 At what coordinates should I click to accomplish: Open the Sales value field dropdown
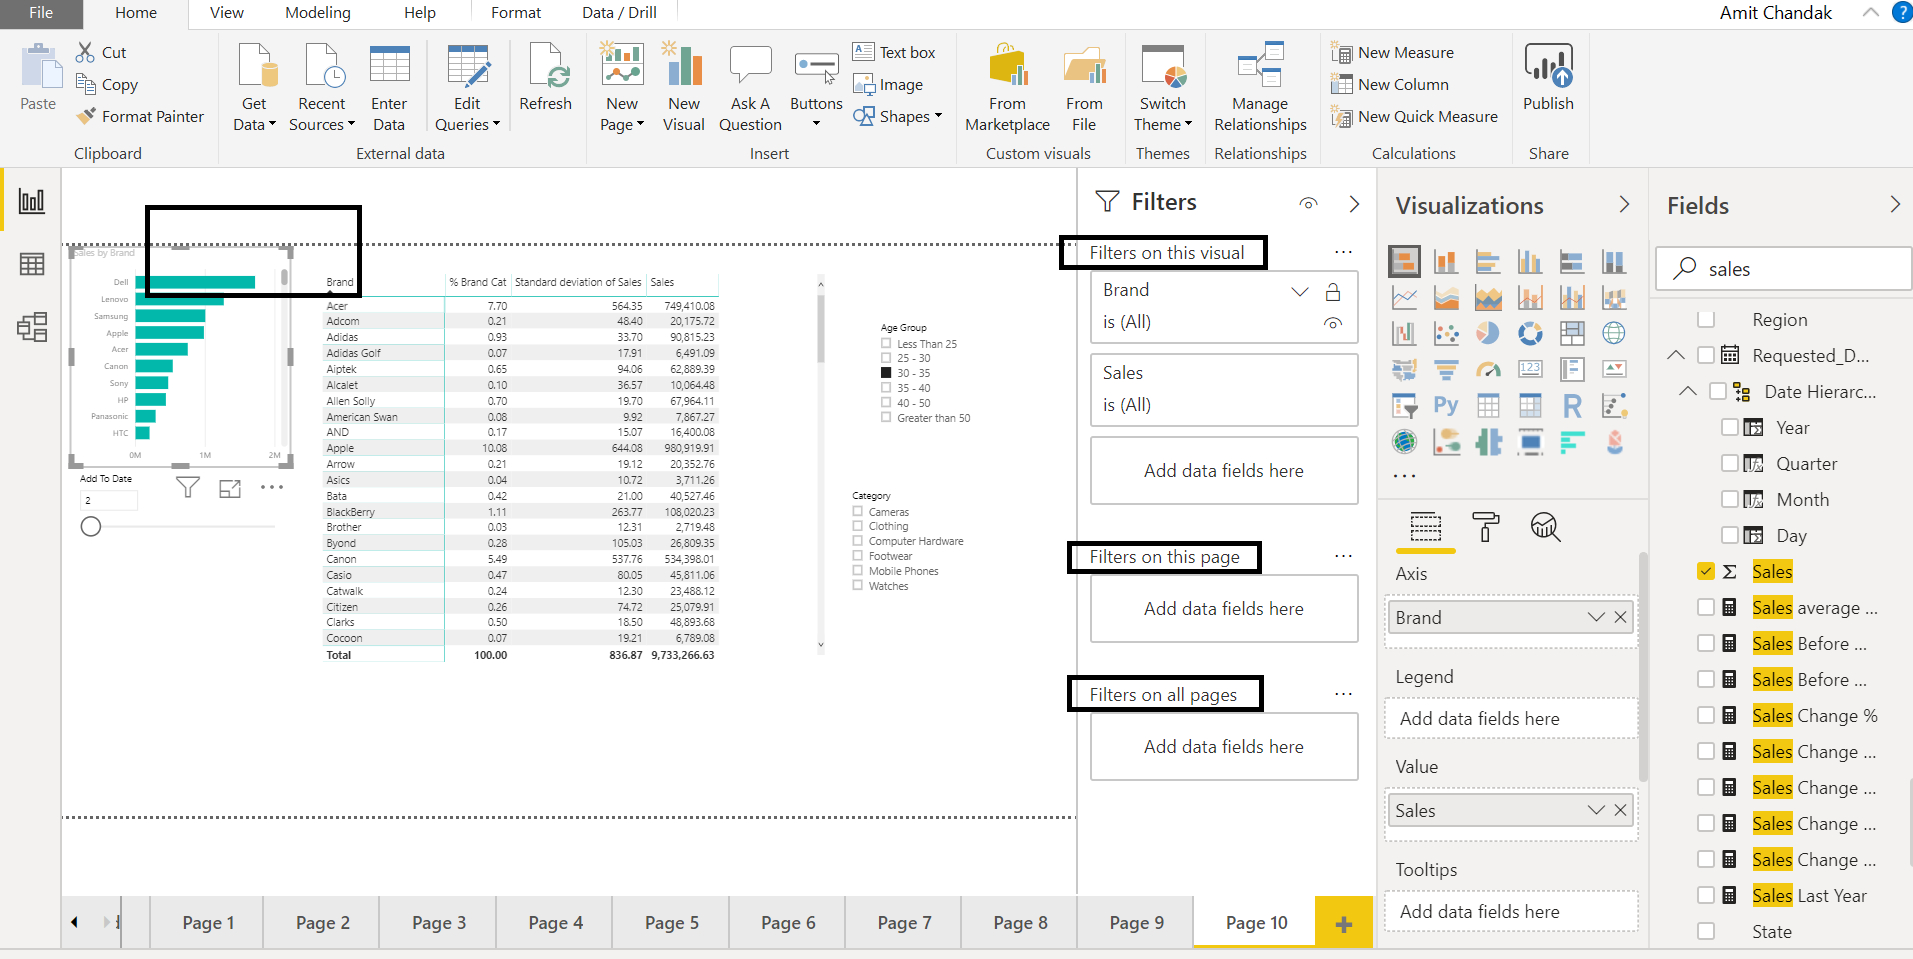click(x=1596, y=811)
